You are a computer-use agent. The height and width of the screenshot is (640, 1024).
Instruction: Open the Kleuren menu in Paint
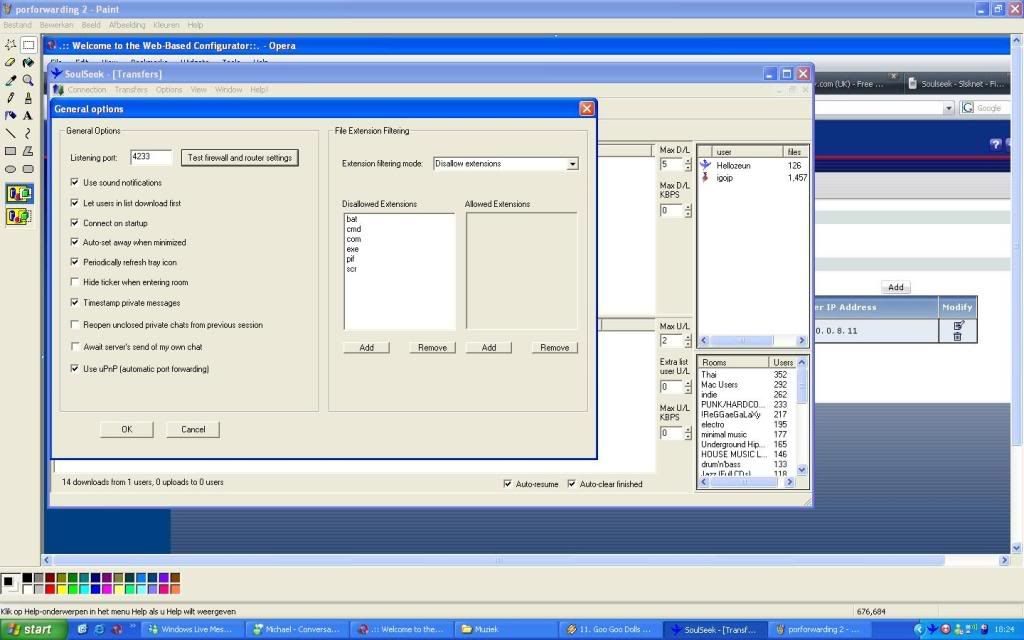(x=166, y=25)
